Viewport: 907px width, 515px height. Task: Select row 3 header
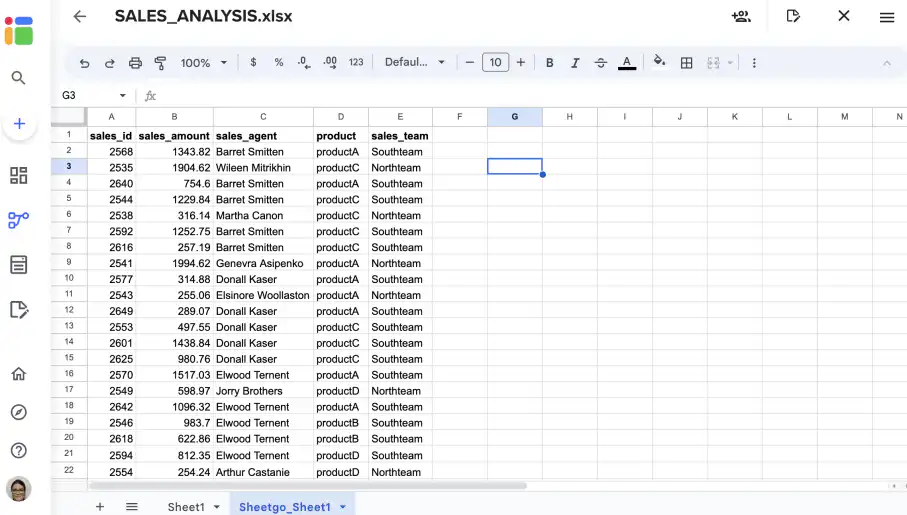pyautogui.click(x=69, y=167)
